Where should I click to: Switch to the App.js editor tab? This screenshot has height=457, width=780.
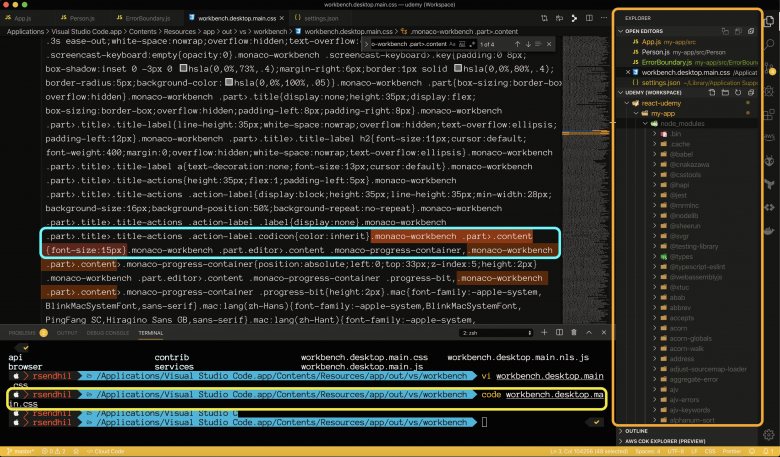23,18
